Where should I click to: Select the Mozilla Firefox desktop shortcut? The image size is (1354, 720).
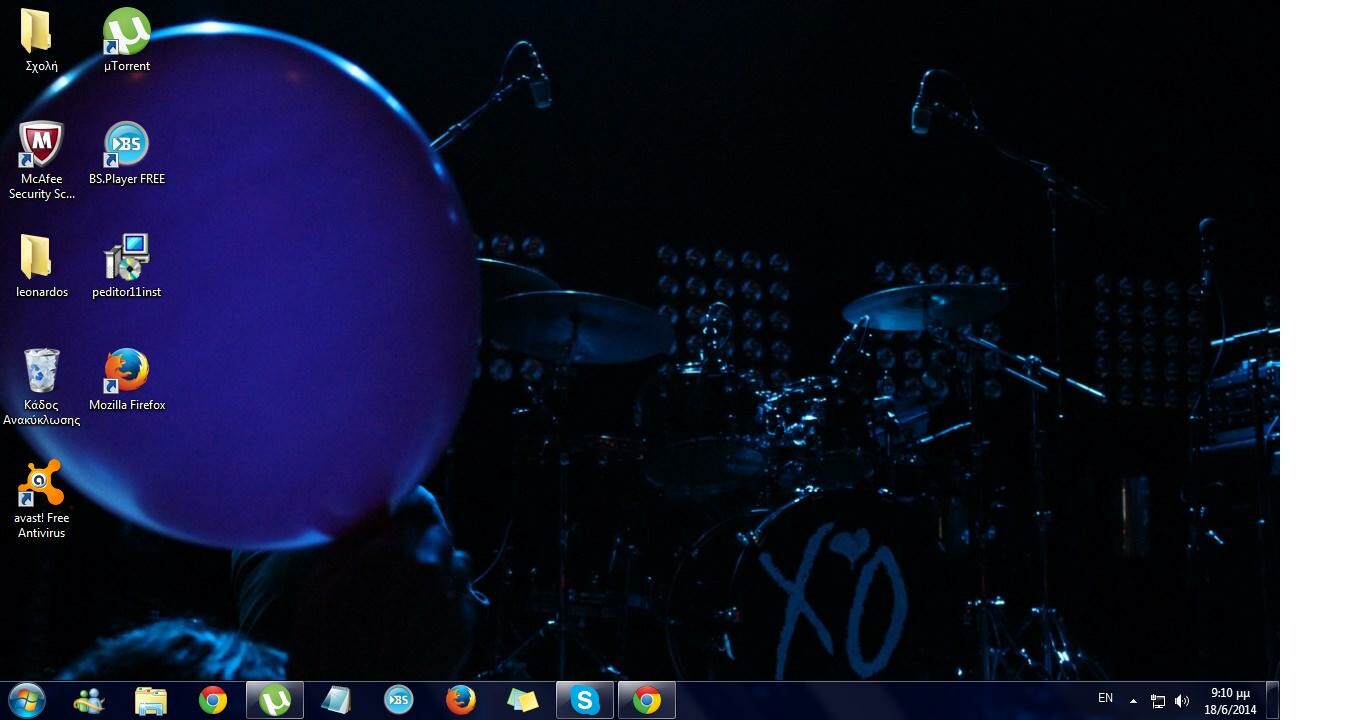[127, 380]
